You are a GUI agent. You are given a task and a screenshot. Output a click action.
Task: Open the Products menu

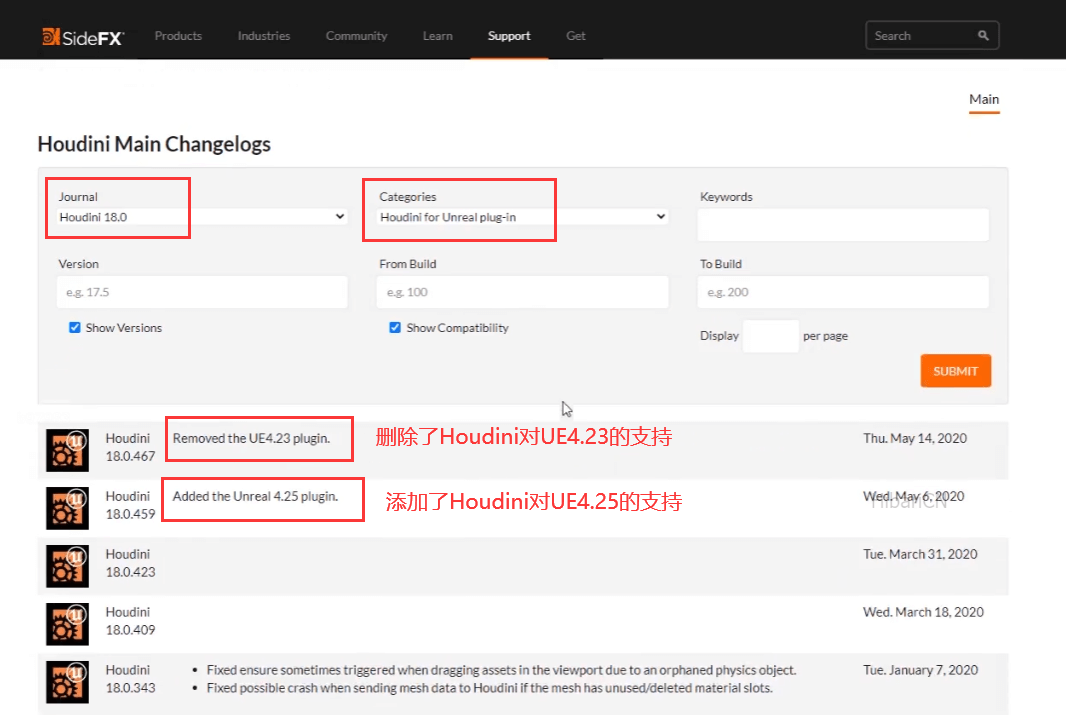(178, 36)
